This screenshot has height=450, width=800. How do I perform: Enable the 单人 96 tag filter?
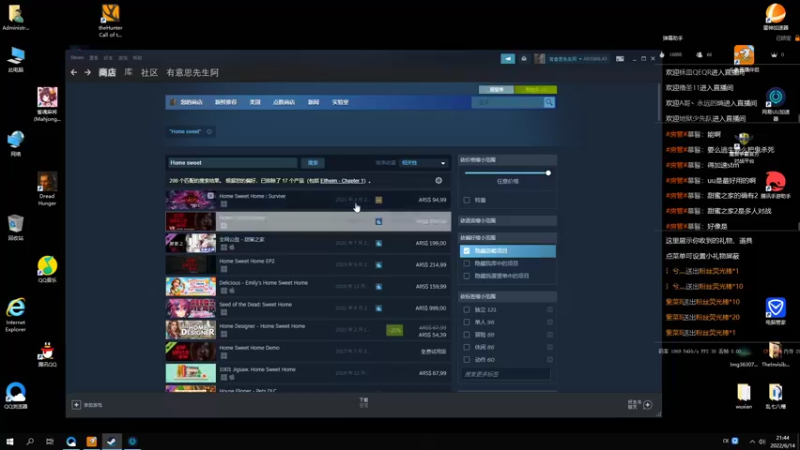[x=466, y=322]
